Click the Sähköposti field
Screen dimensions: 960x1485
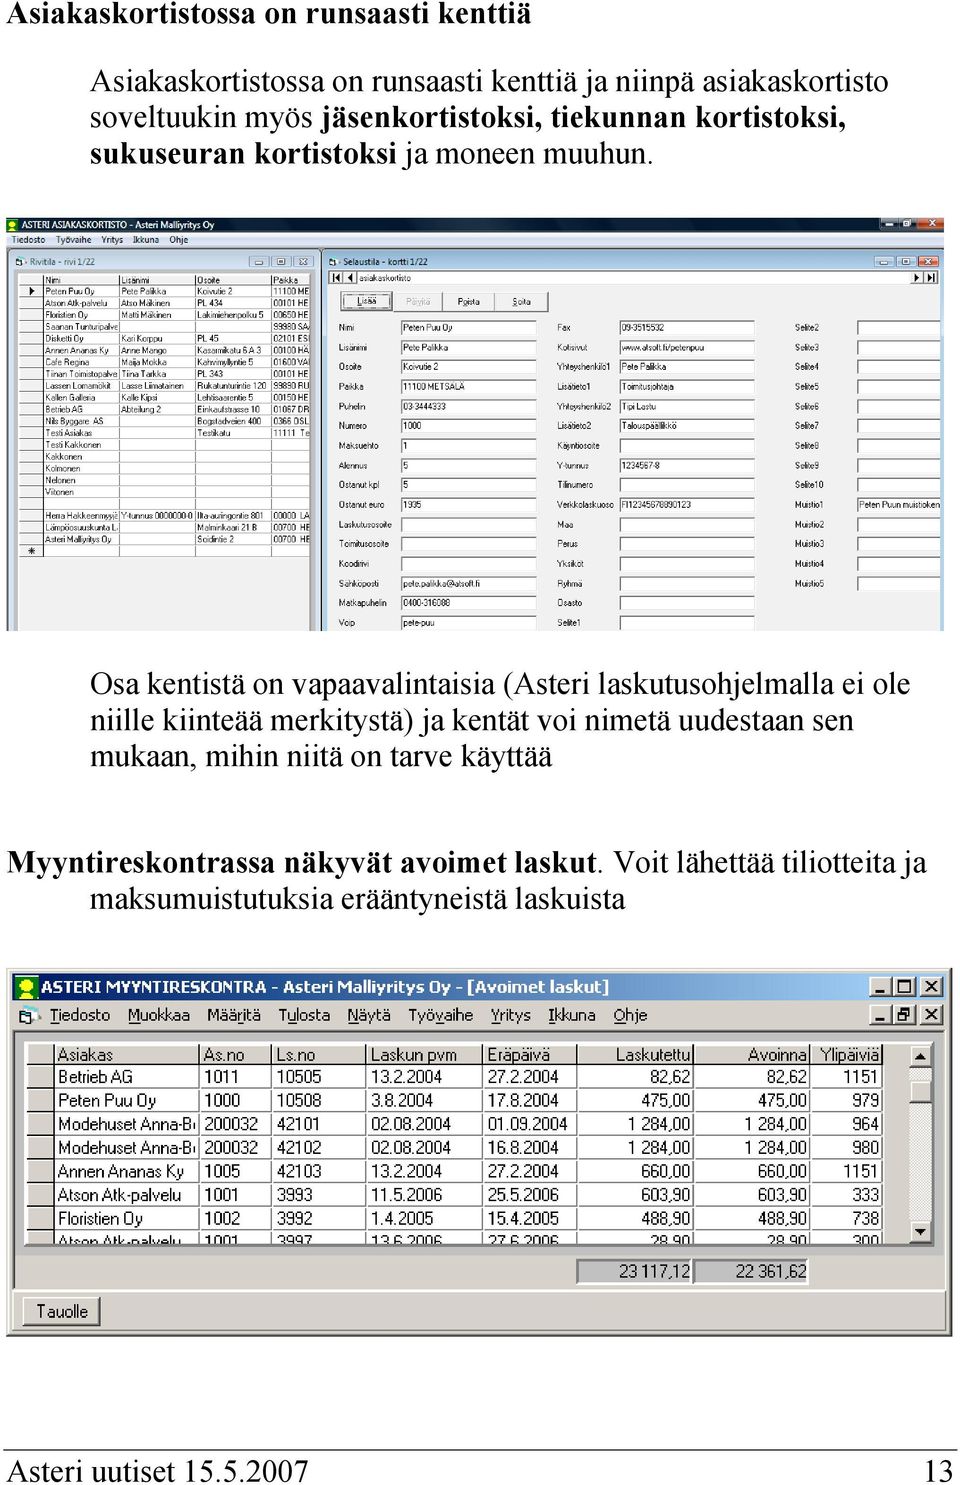pyautogui.click(x=468, y=584)
